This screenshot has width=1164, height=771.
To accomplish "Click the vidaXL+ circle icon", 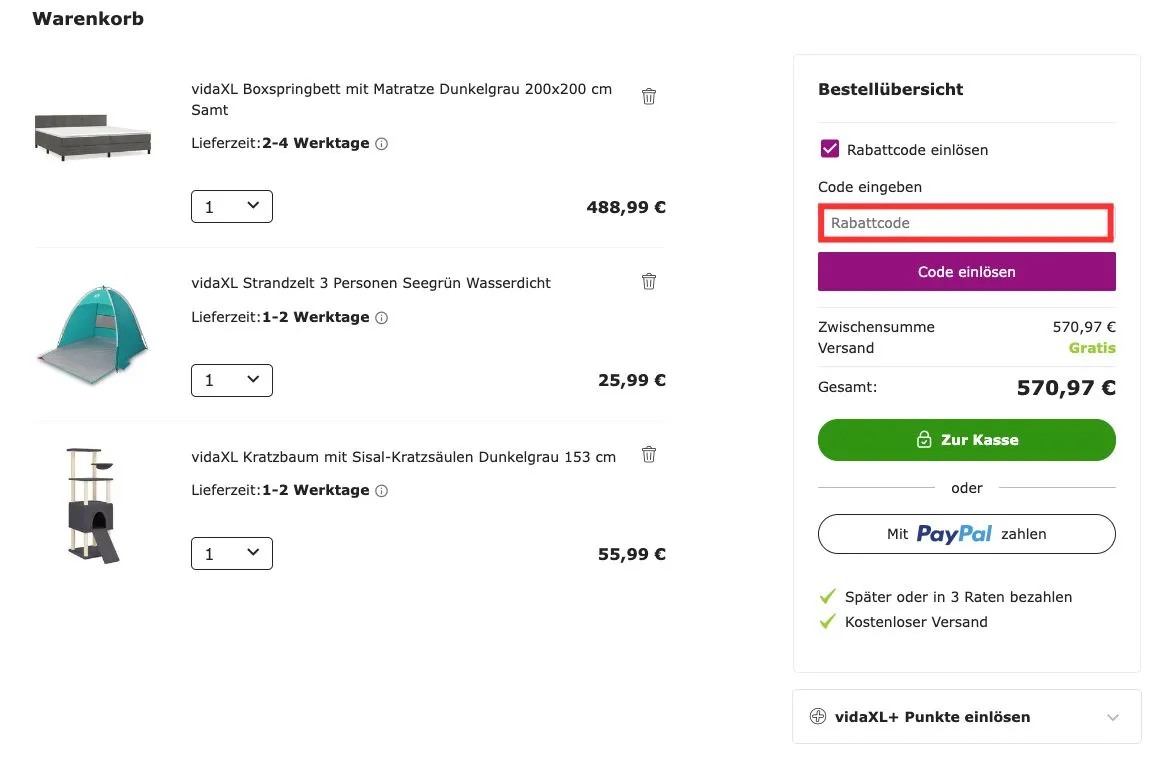I will click(x=819, y=716).
